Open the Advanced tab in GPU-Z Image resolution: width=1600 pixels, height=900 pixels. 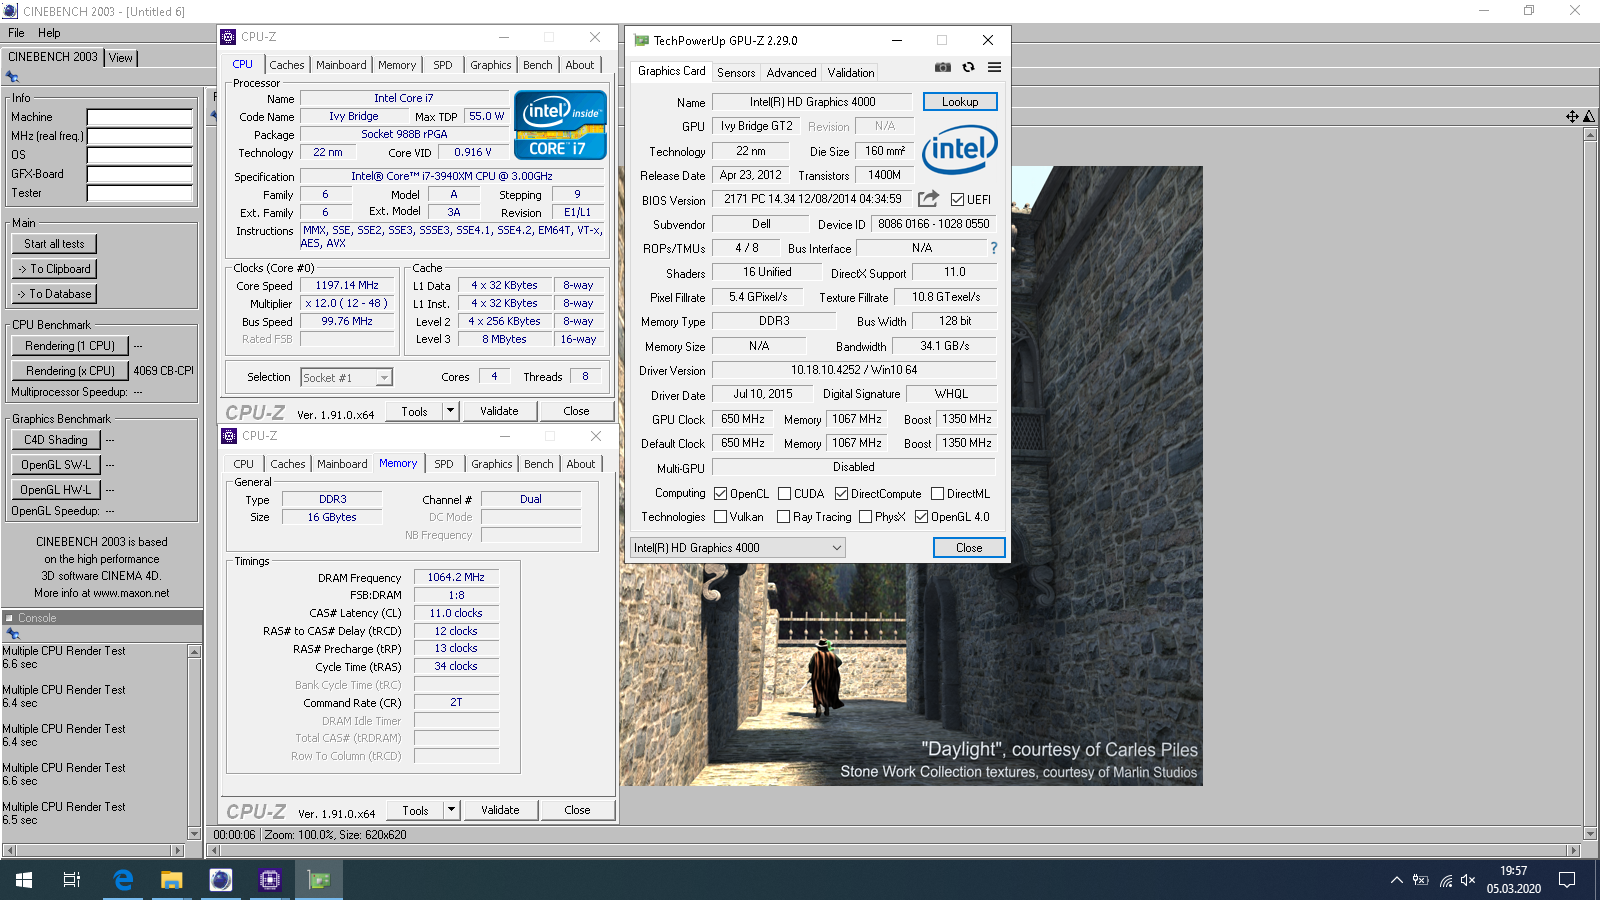(x=791, y=73)
